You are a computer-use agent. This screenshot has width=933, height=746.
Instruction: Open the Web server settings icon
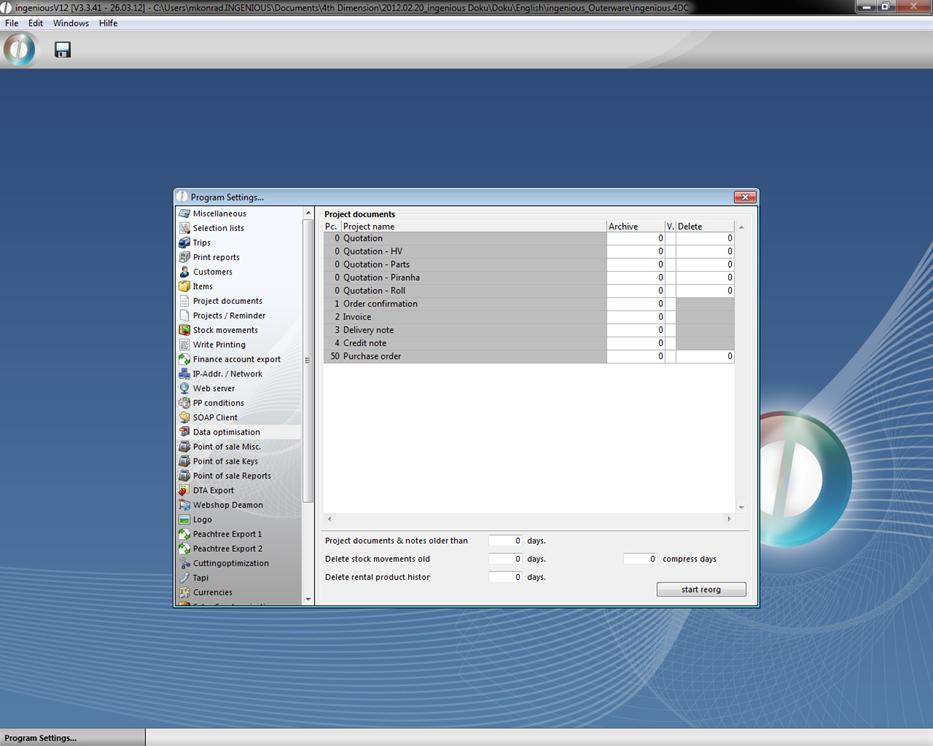pyautogui.click(x=184, y=388)
